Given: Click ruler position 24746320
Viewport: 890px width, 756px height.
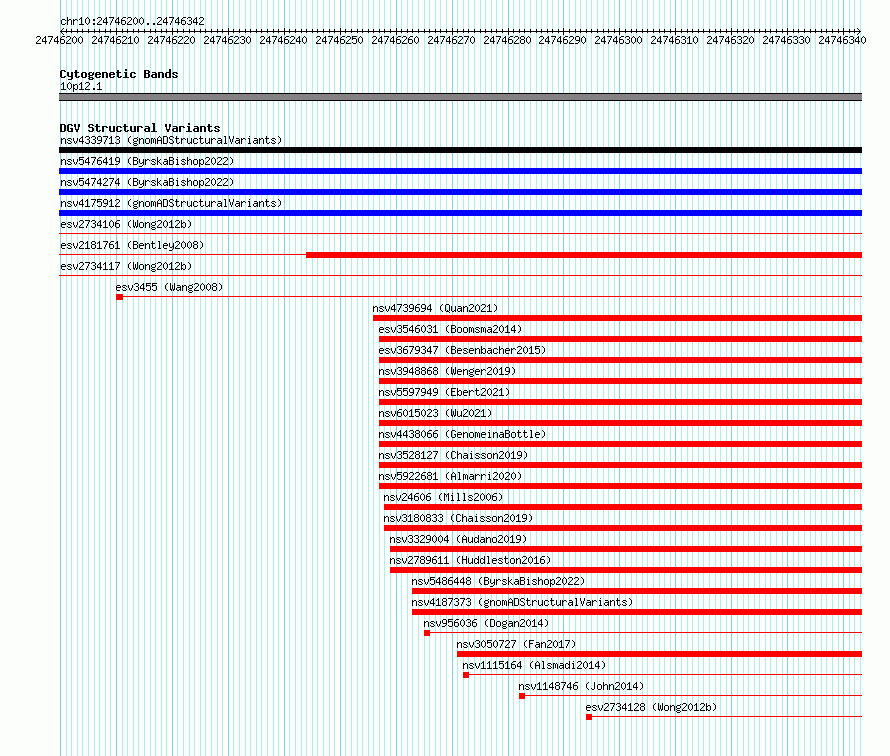Looking at the screenshot, I should click(x=730, y=40).
